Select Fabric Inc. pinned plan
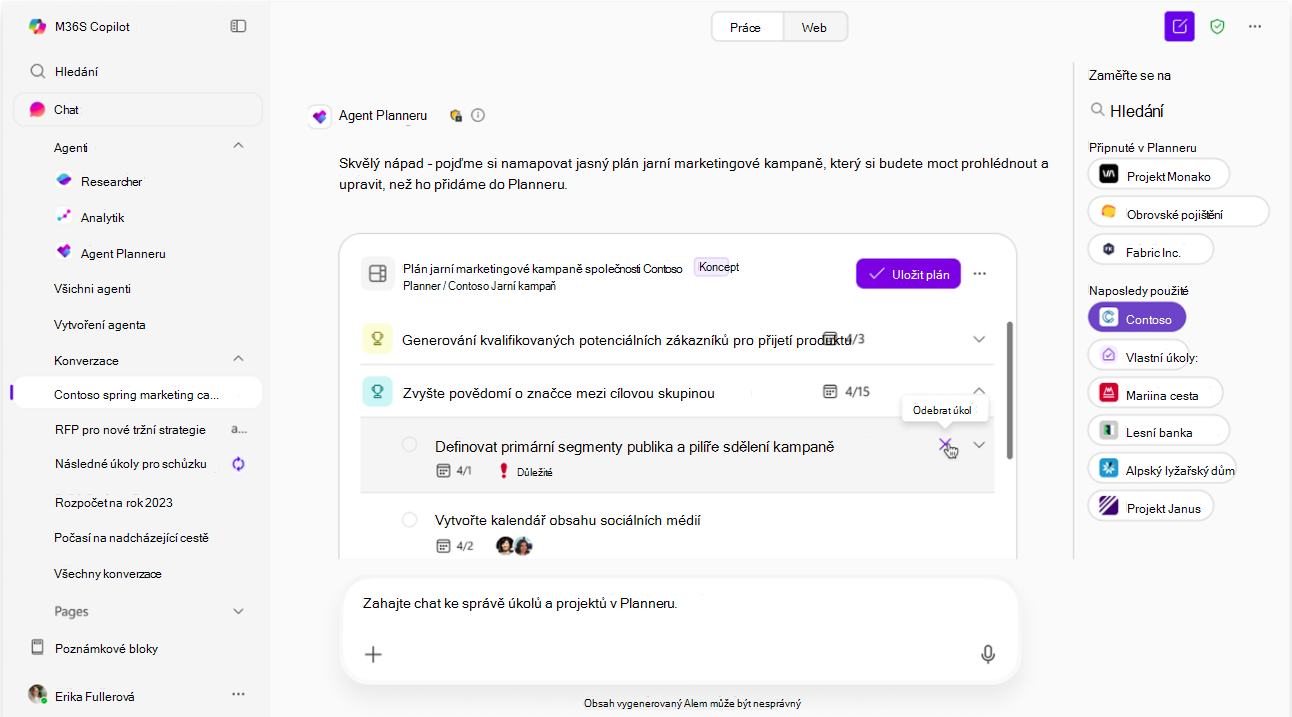 (x=1151, y=249)
